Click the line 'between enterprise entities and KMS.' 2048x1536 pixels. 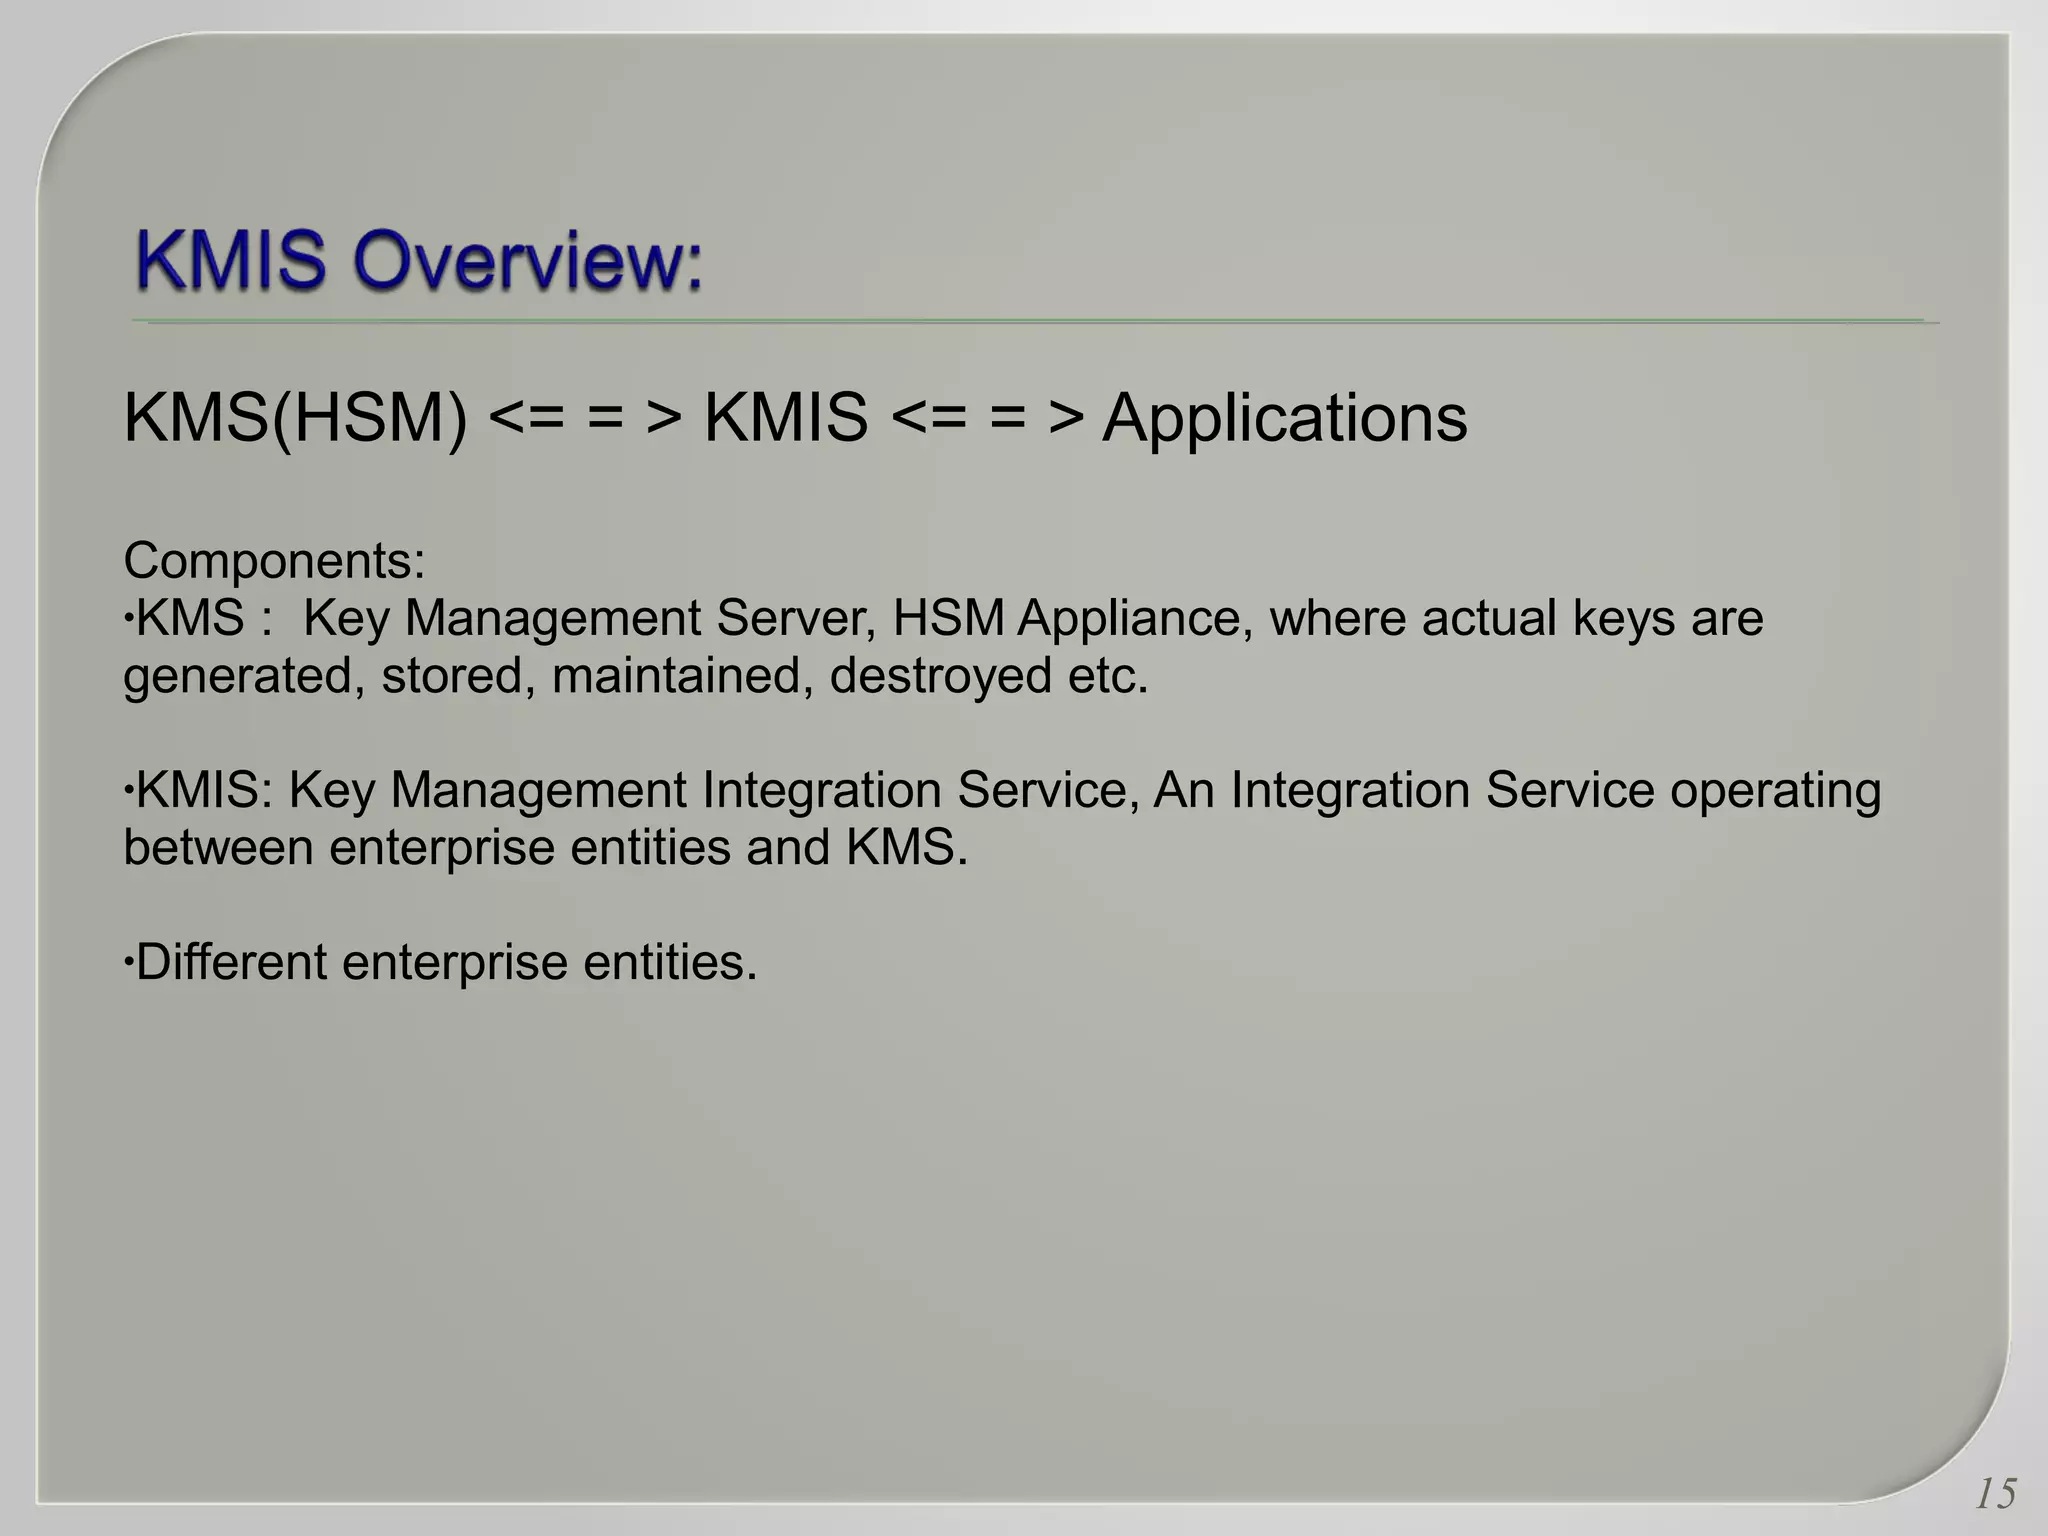546,847
